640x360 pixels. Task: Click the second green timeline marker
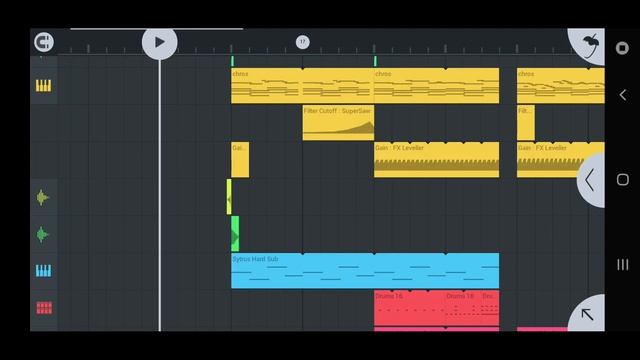click(375, 61)
